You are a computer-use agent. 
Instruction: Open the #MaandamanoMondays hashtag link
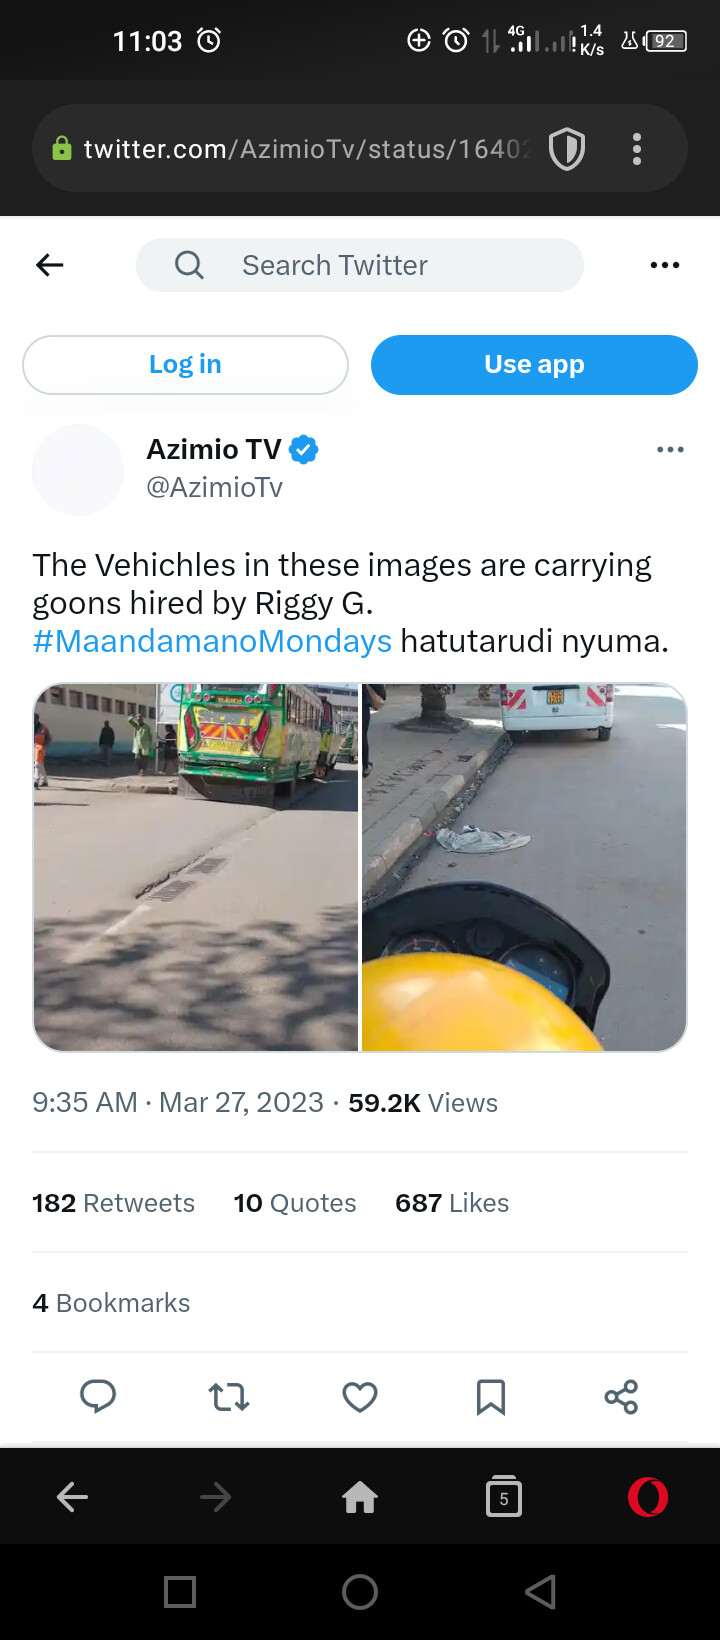212,641
